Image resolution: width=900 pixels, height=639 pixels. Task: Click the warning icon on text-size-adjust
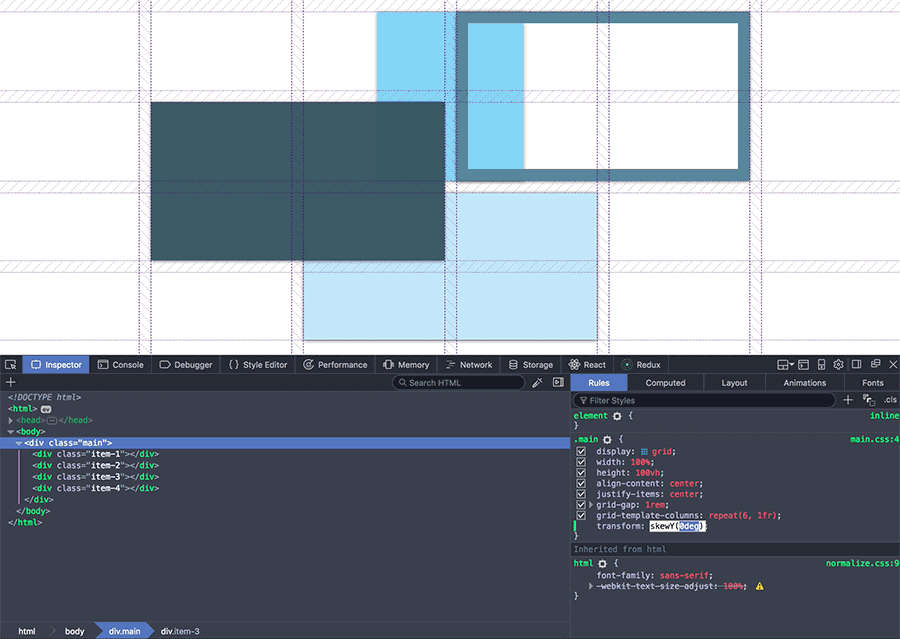759,586
